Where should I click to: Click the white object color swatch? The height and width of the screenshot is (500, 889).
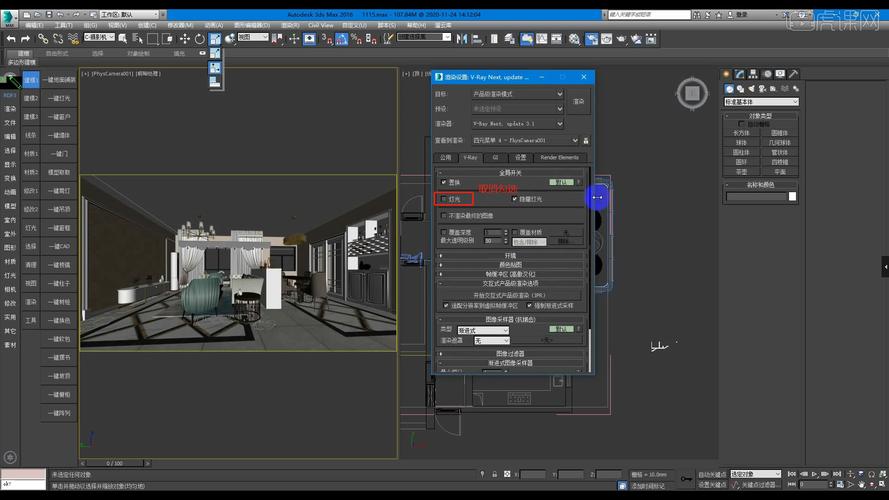click(x=792, y=197)
